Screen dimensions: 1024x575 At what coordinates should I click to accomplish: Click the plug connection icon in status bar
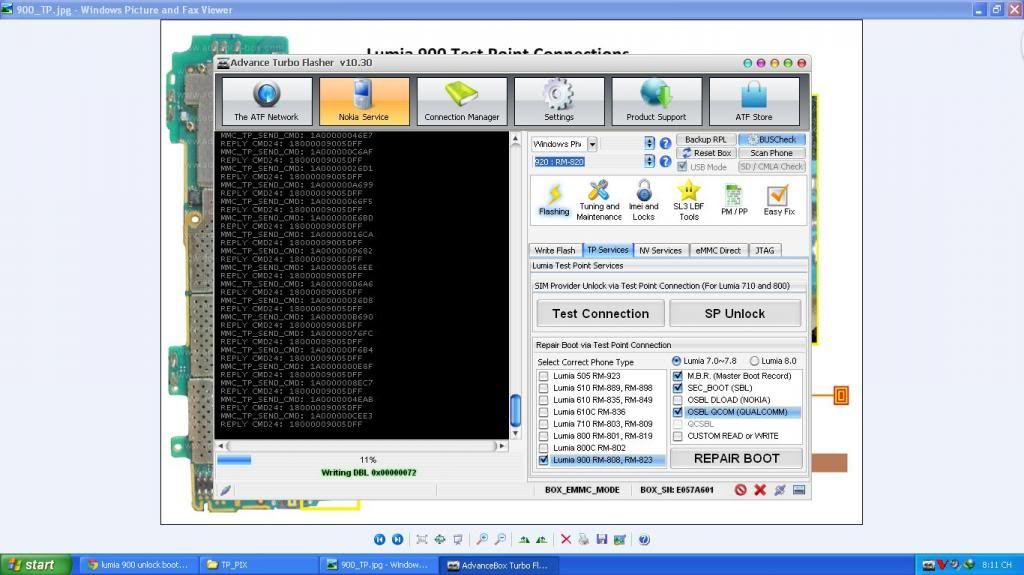click(x=780, y=490)
